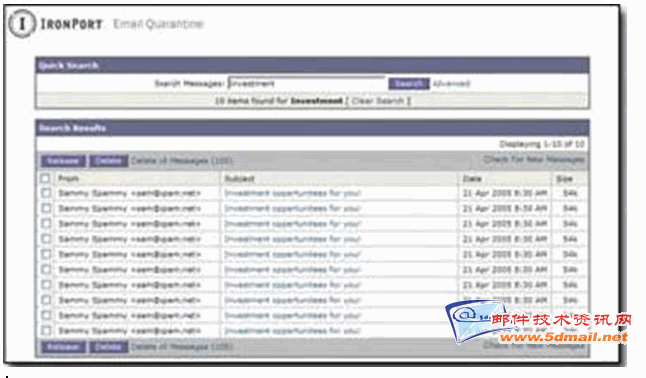
Task: Open the Advanced search link
Action: 451,84
